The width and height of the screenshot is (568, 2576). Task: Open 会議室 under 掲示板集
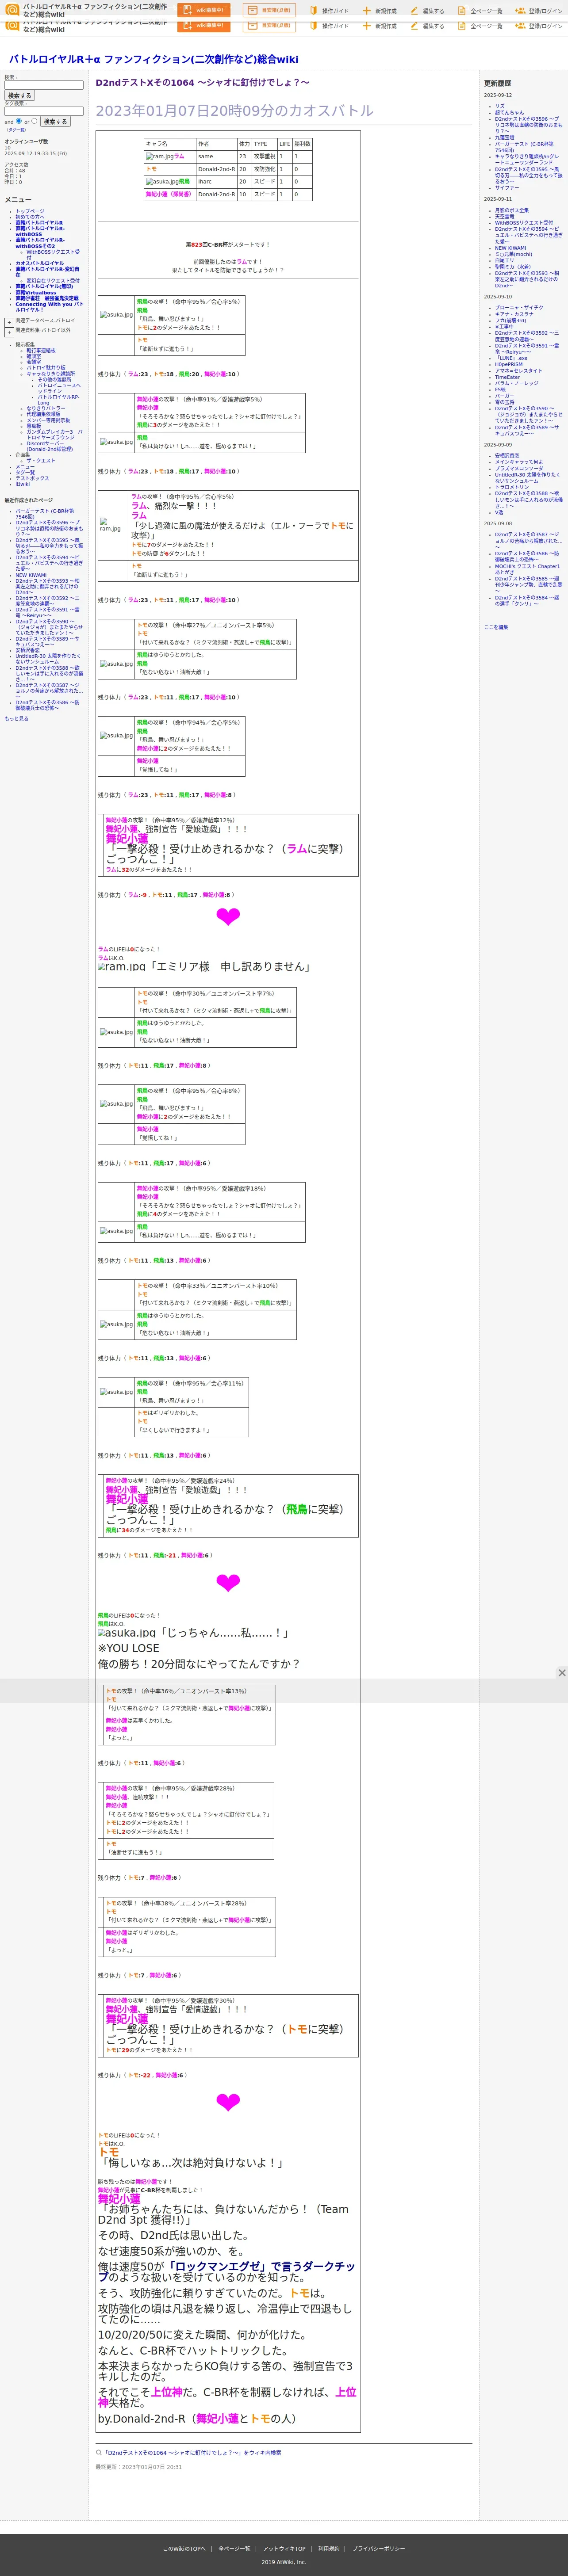(x=34, y=362)
